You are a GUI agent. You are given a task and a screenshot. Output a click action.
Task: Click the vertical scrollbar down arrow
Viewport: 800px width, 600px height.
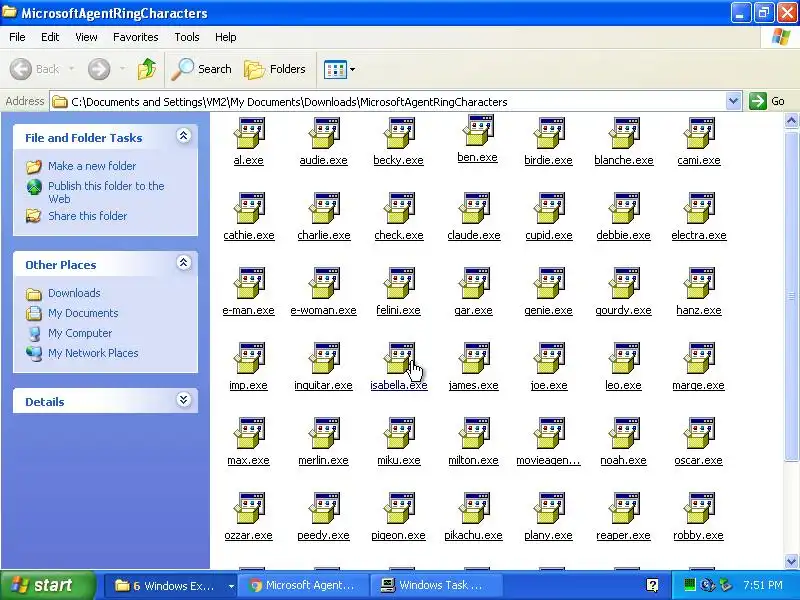point(791,561)
